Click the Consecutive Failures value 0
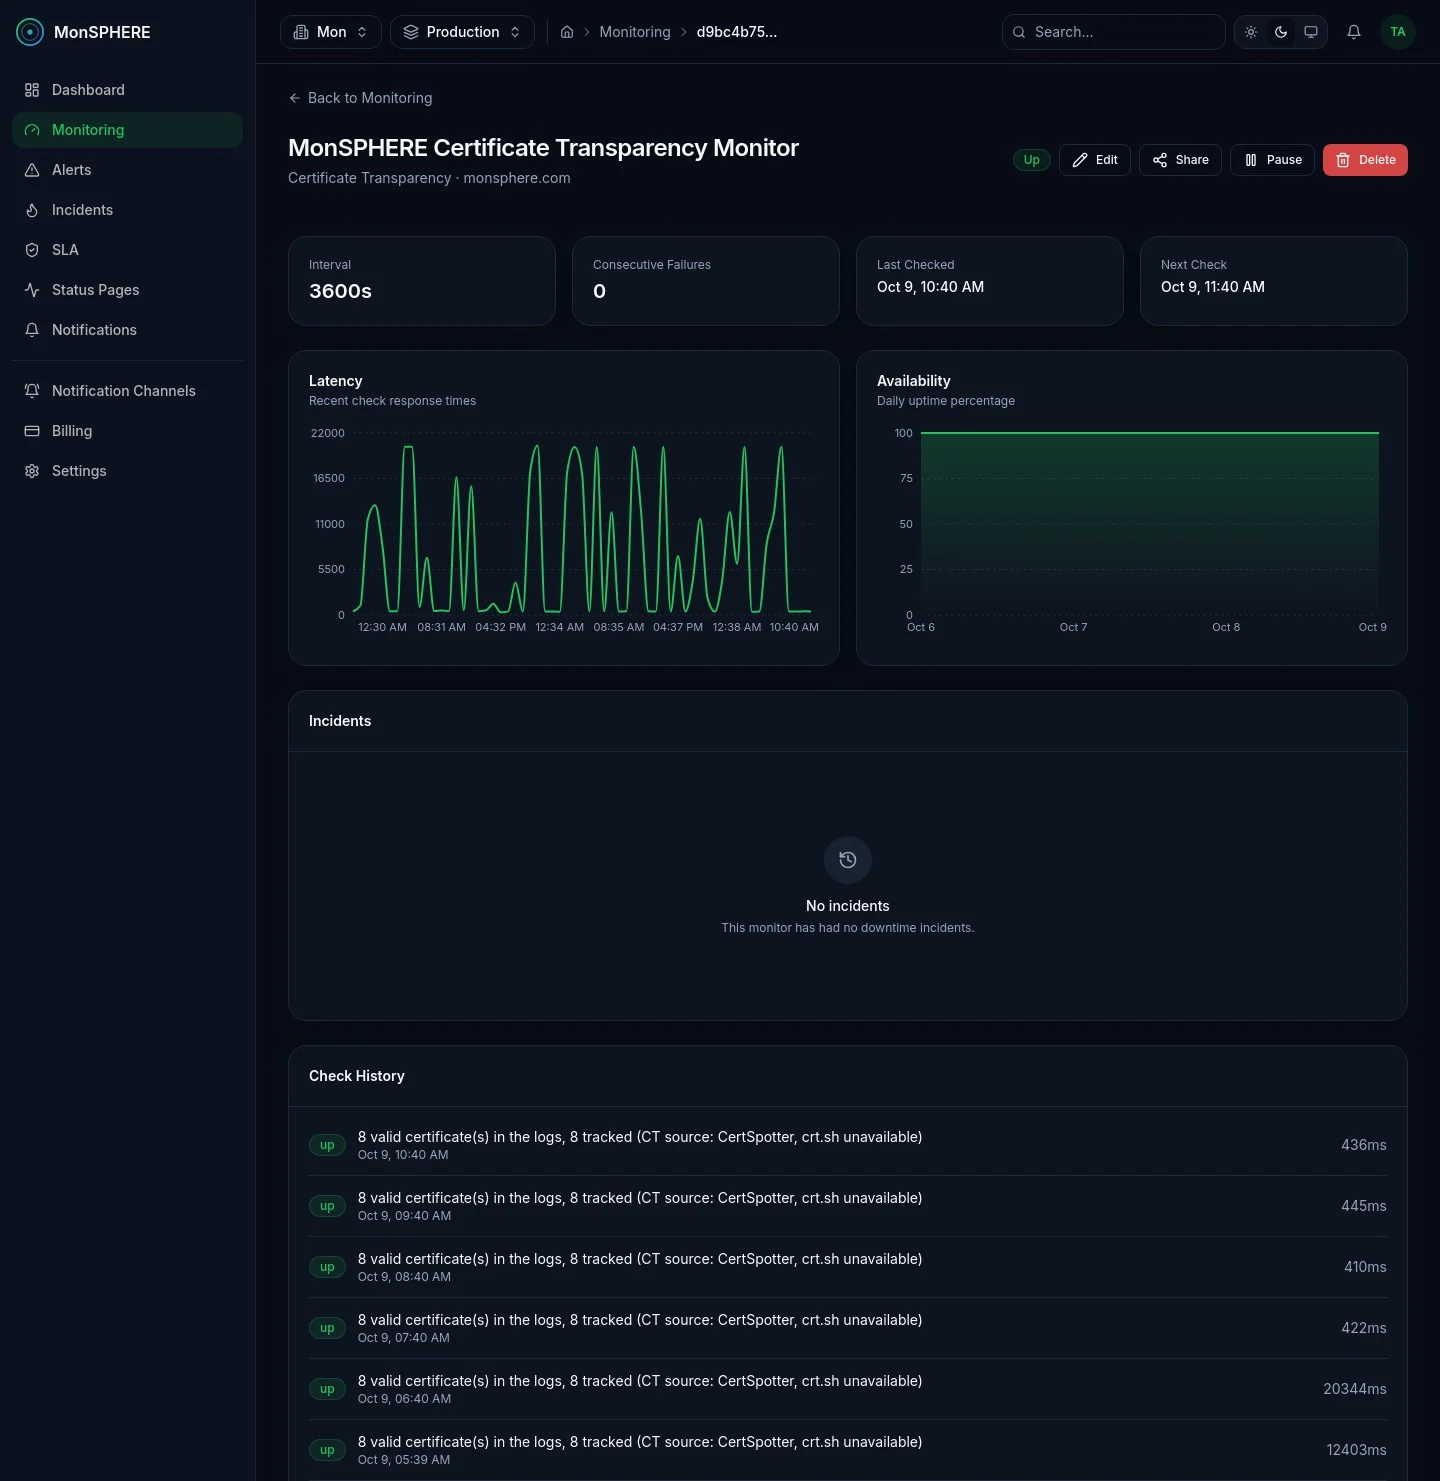Screen dimensions: 1440x1481 pos(599,291)
